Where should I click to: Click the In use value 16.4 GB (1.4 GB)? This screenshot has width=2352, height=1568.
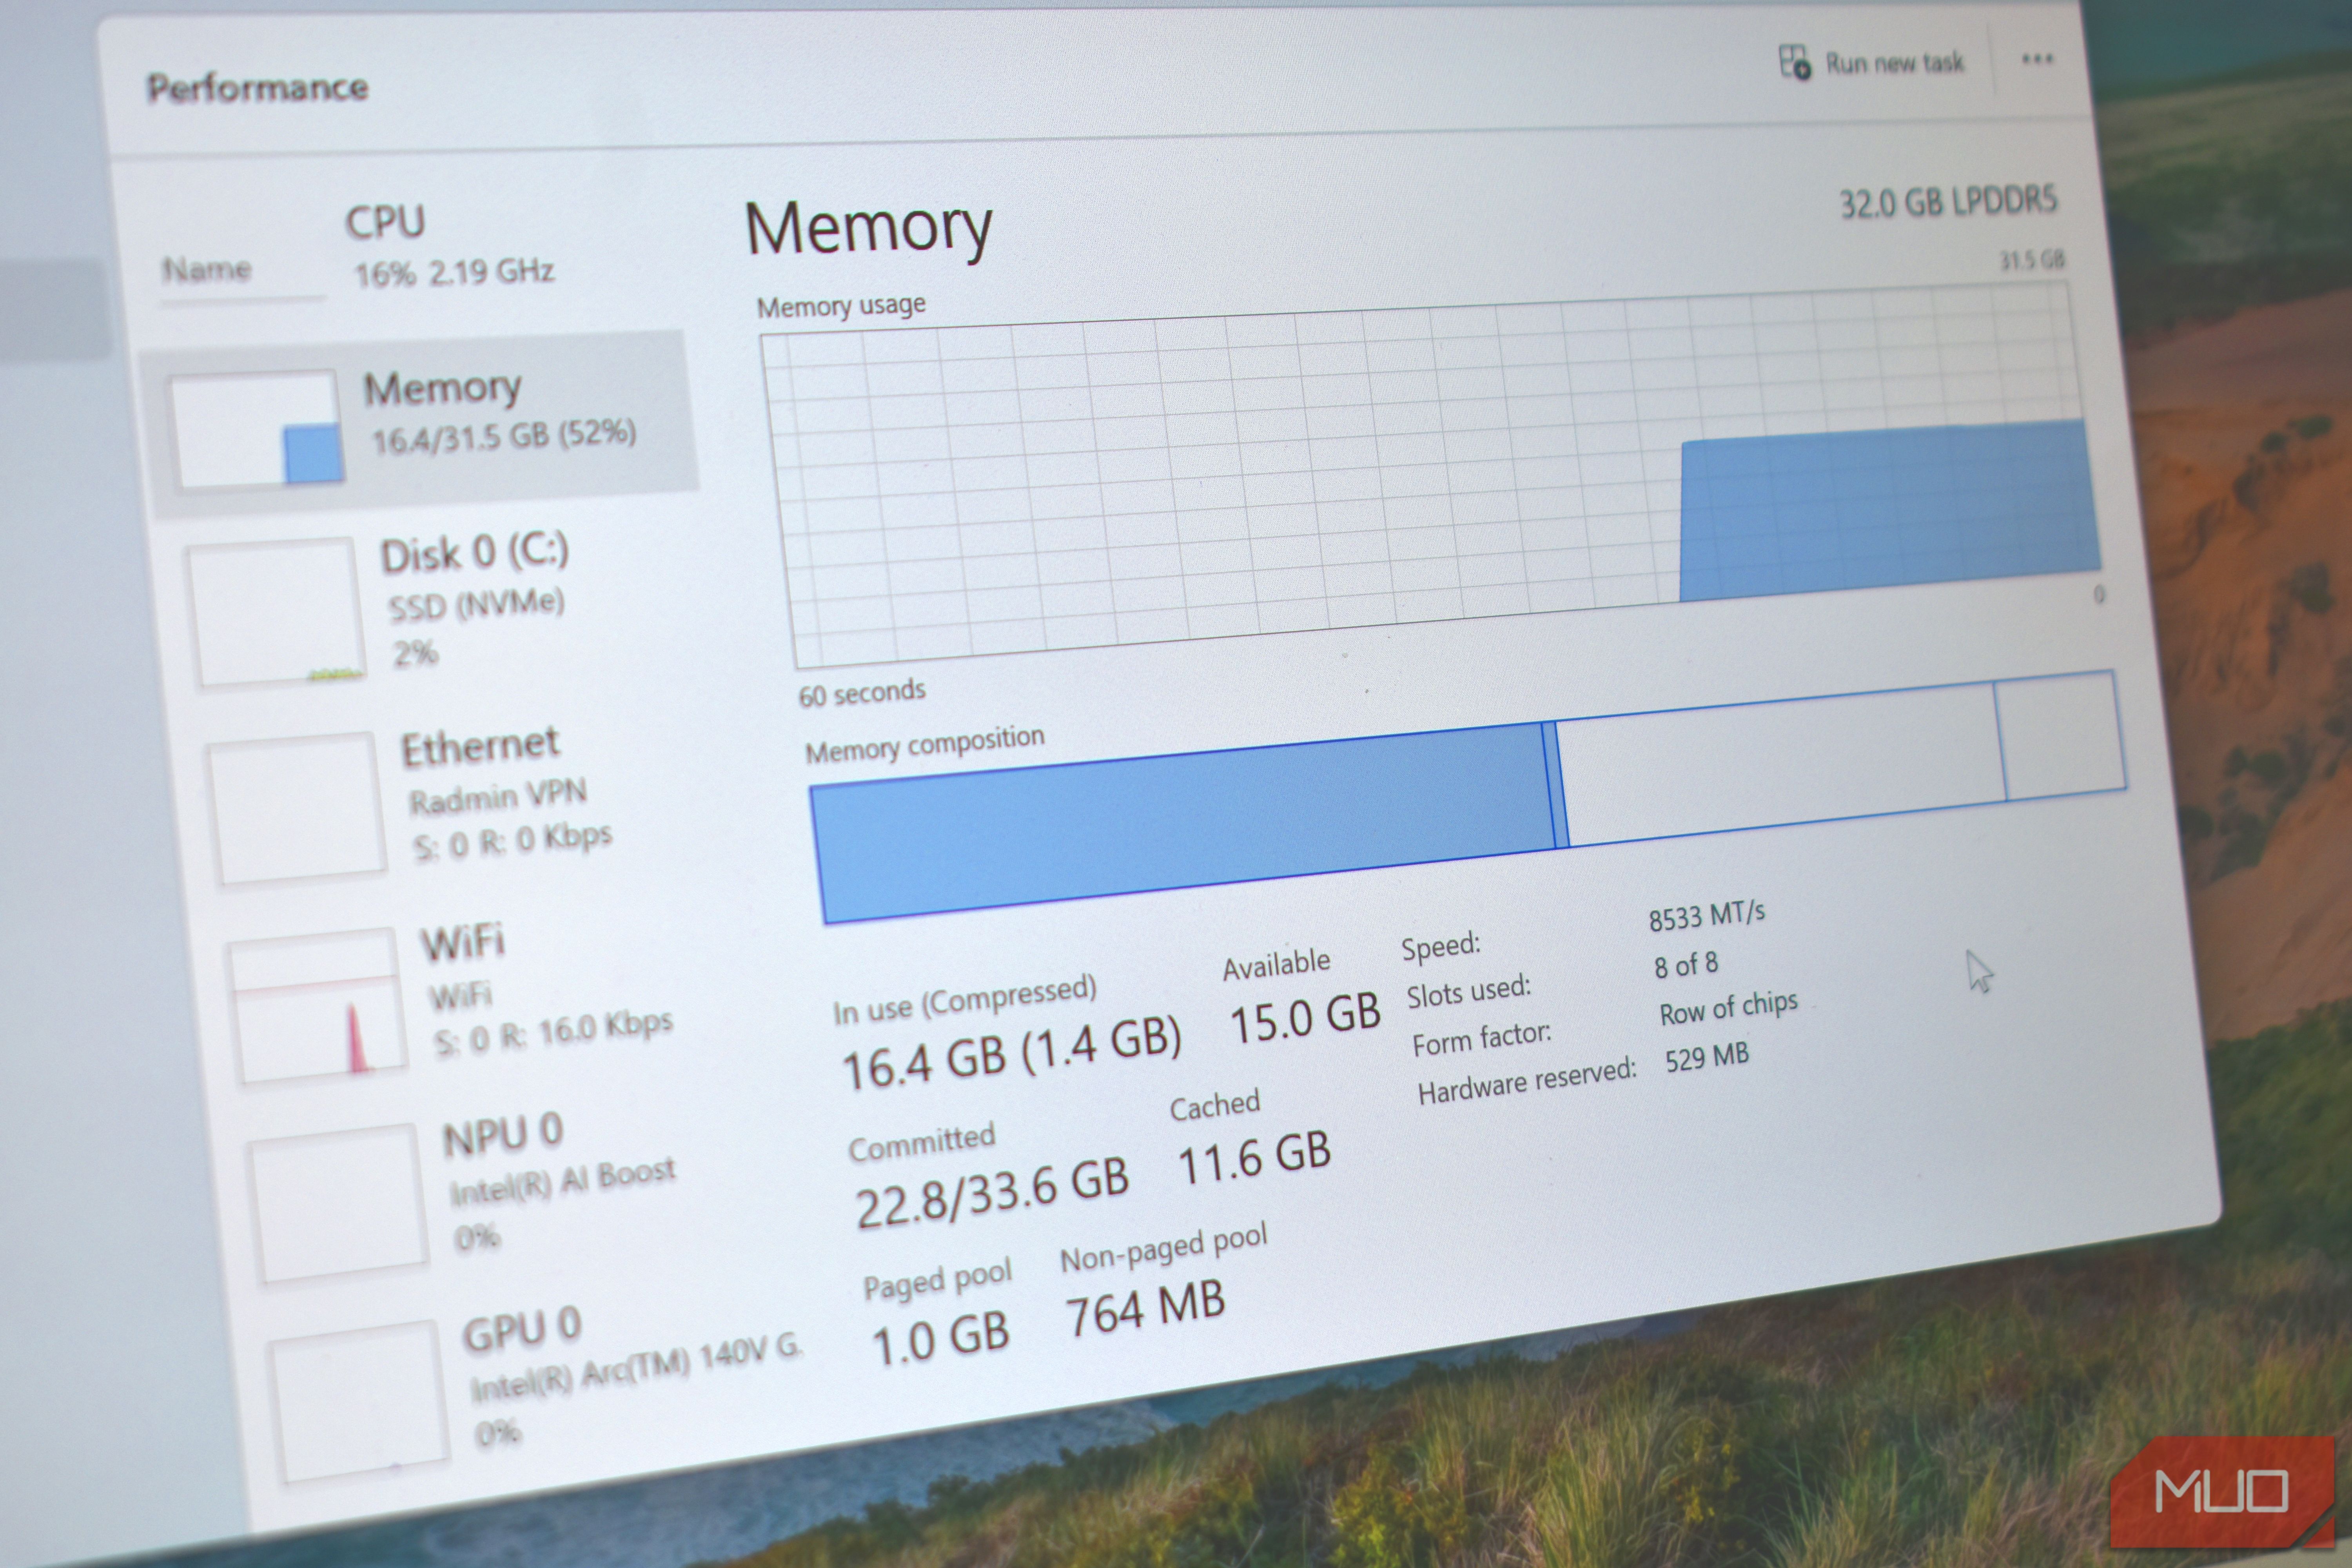(x=1012, y=1052)
